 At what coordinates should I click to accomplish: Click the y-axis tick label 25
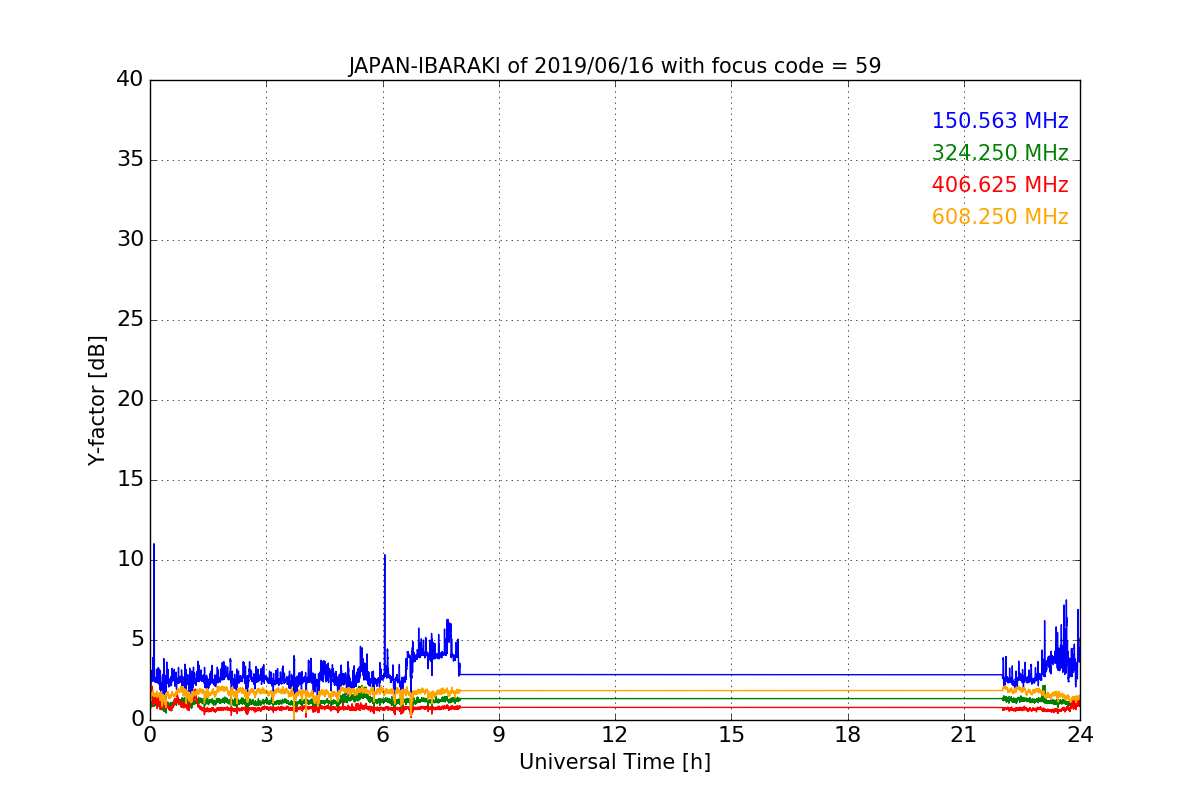coord(130,320)
